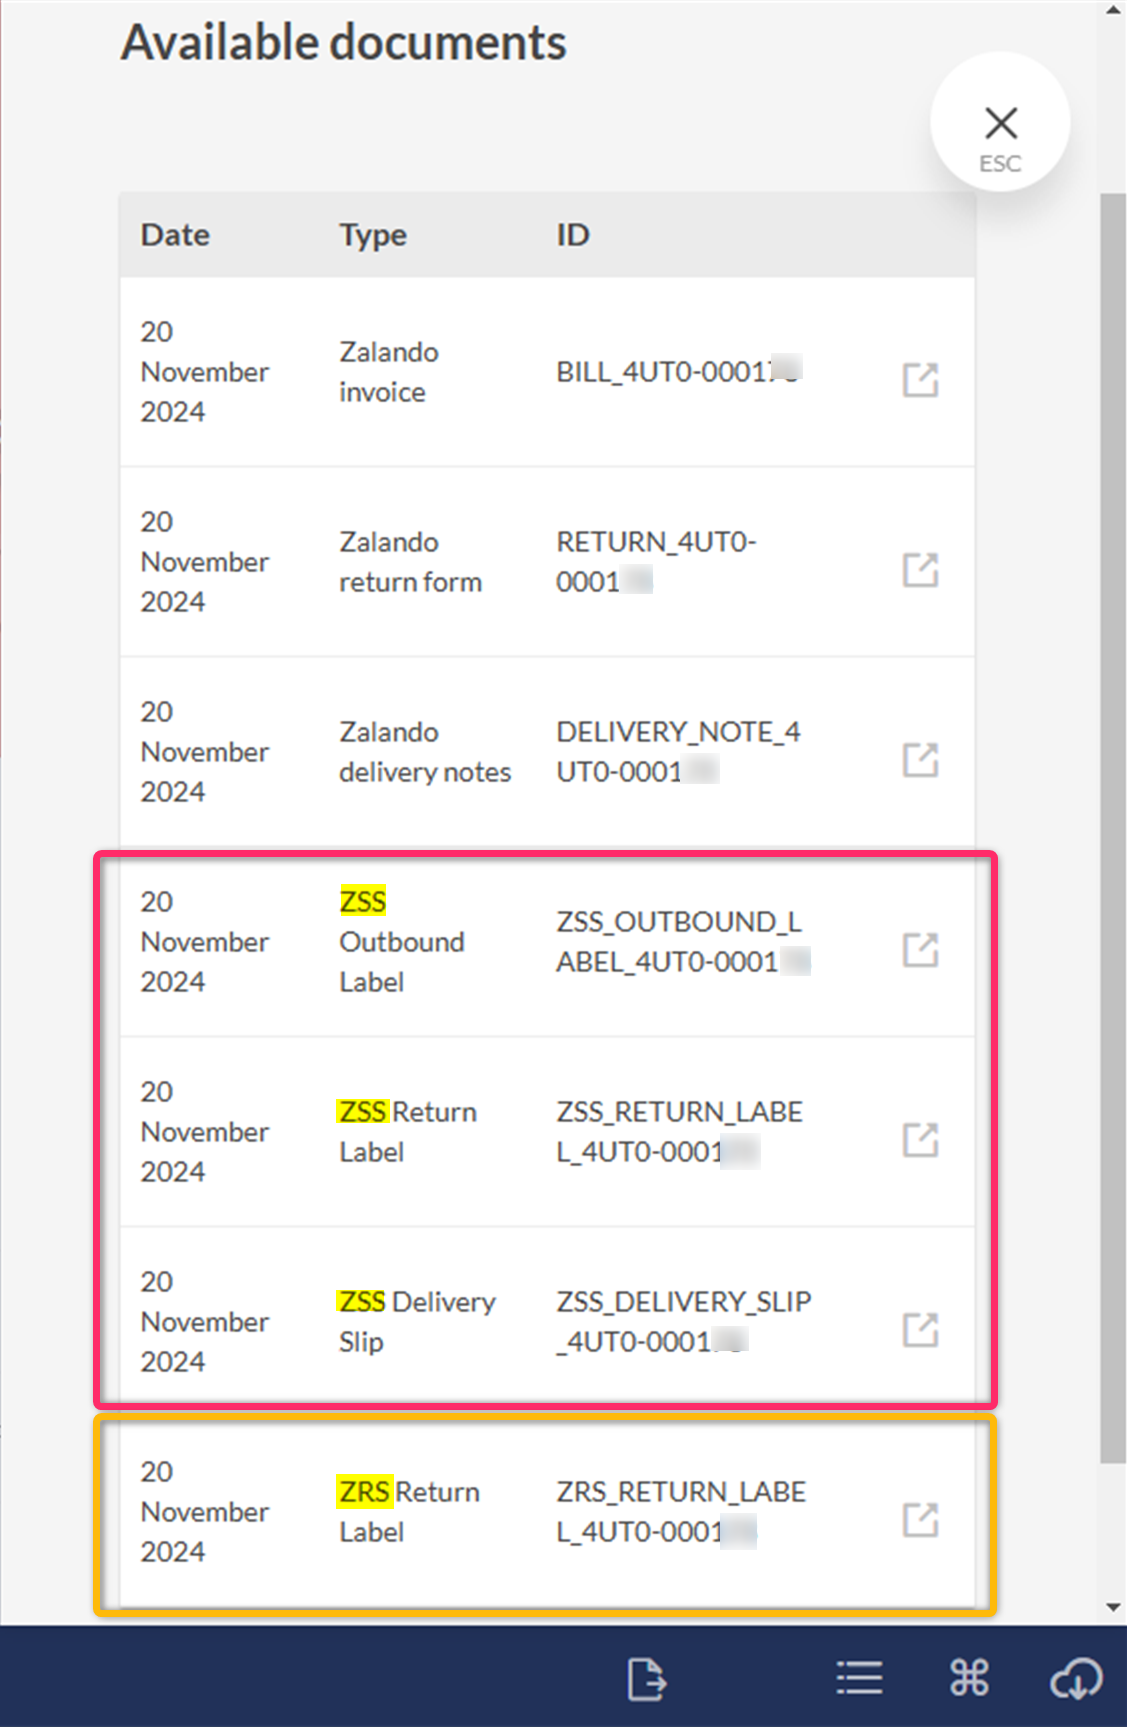Click the ZSS_OUTBOUND_LABEL ID text
This screenshot has width=1127, height=1727.
point(680,941)
